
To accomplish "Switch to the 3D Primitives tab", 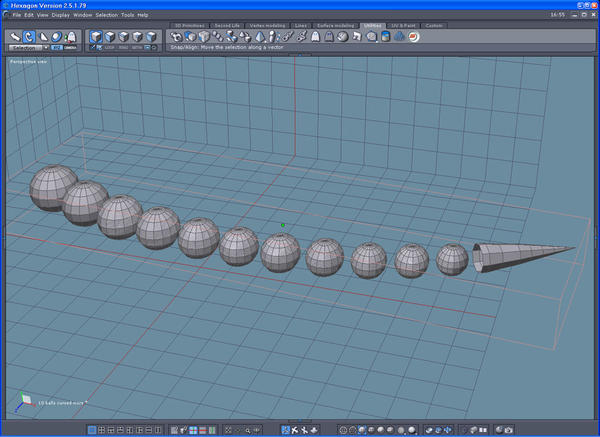I will click(x=189, y=26).
